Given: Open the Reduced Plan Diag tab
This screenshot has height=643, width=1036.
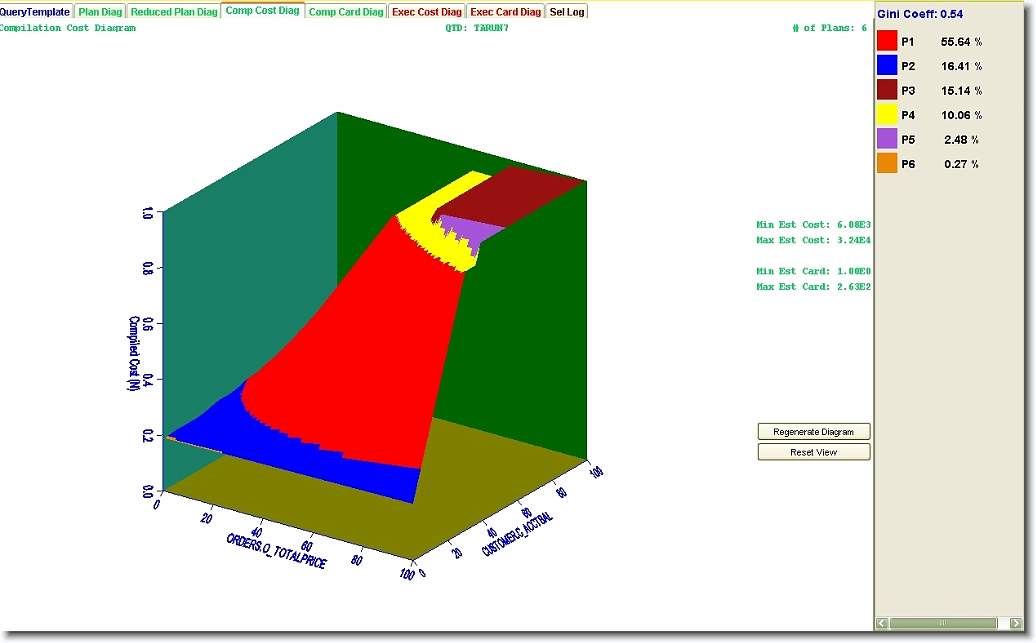Looking at the screenshot, I should coord(174,12).
